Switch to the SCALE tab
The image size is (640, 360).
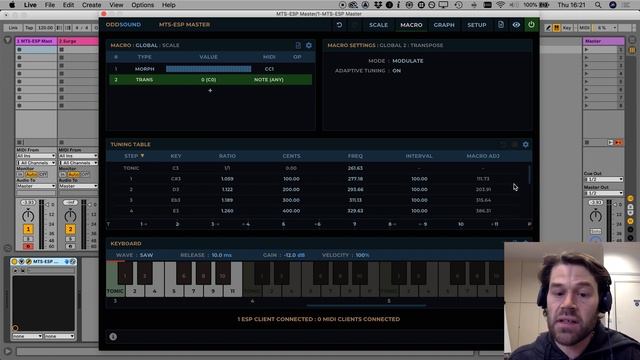pyautogui.click(x=378, y=25)
